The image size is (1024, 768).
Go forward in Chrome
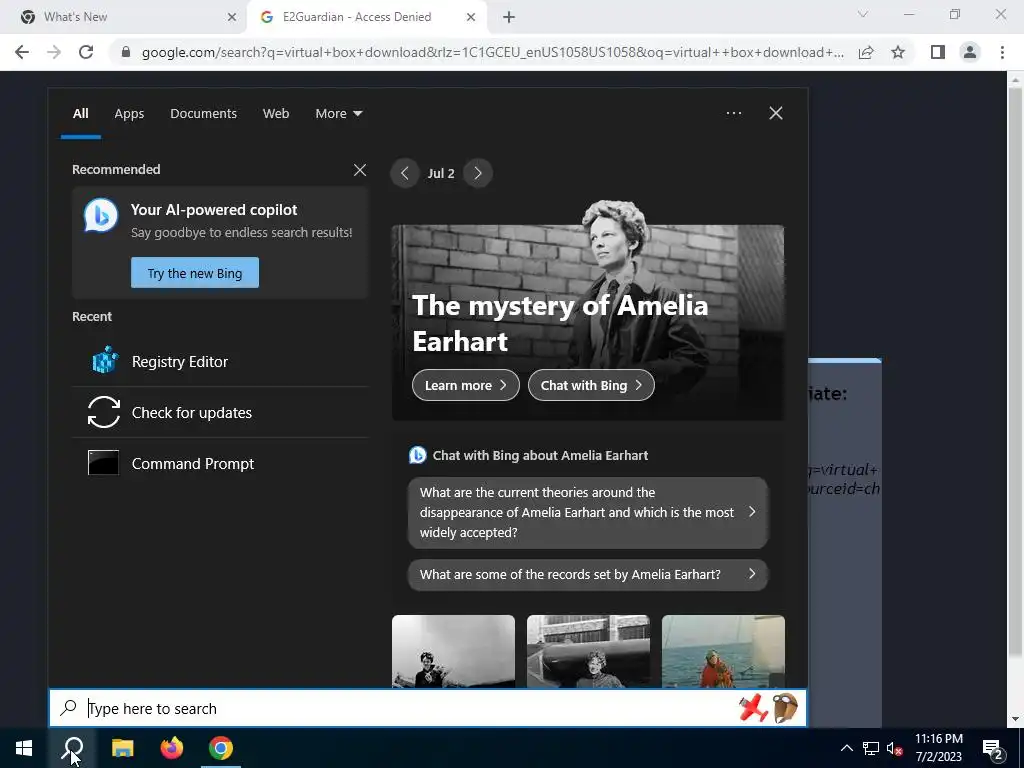point(54,52)
